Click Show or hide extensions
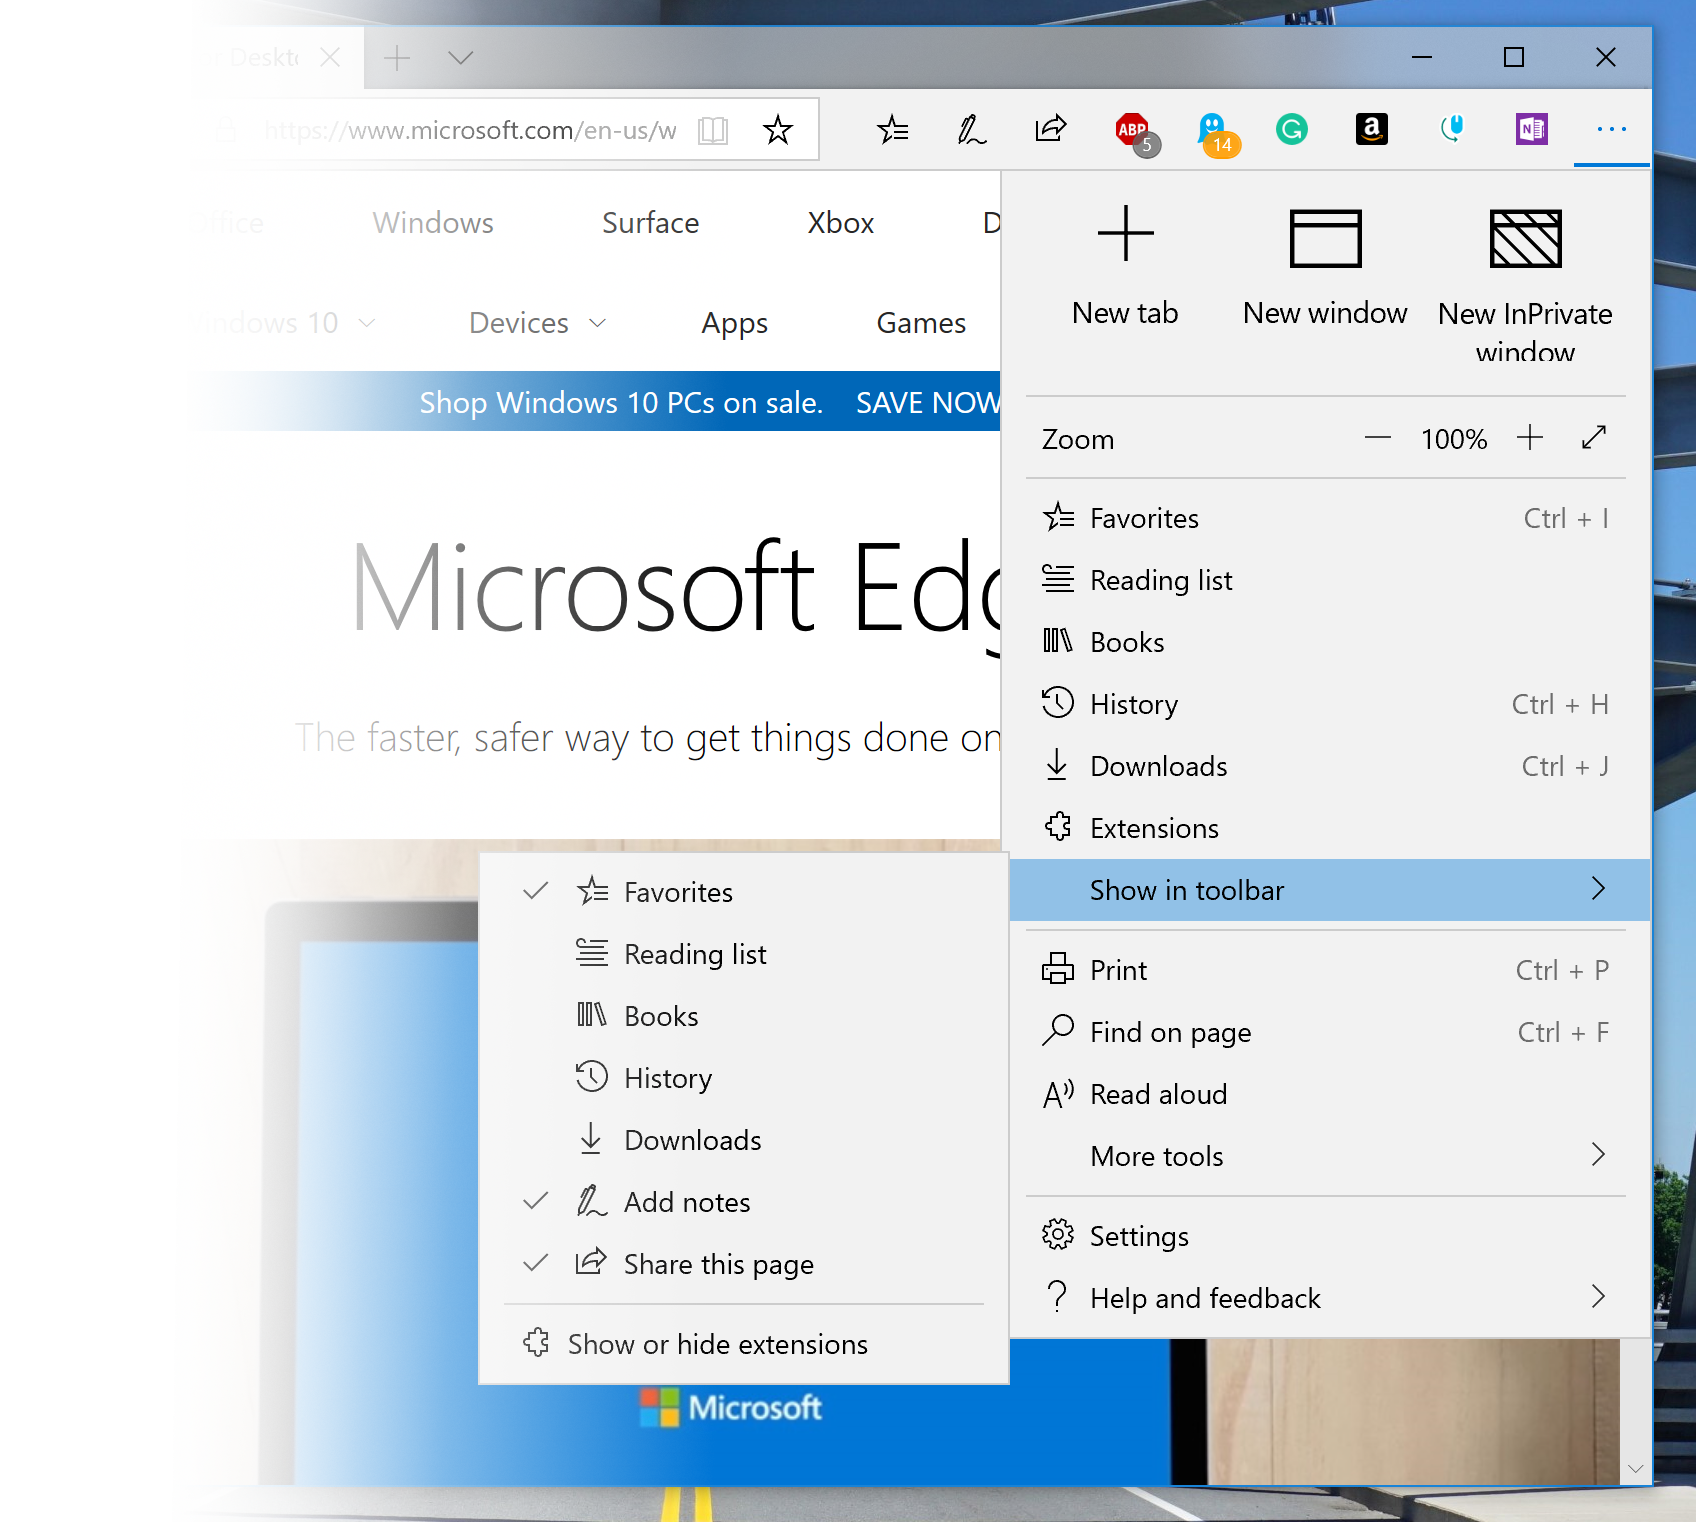1696x1522 pixels. tap(717, 1344)
